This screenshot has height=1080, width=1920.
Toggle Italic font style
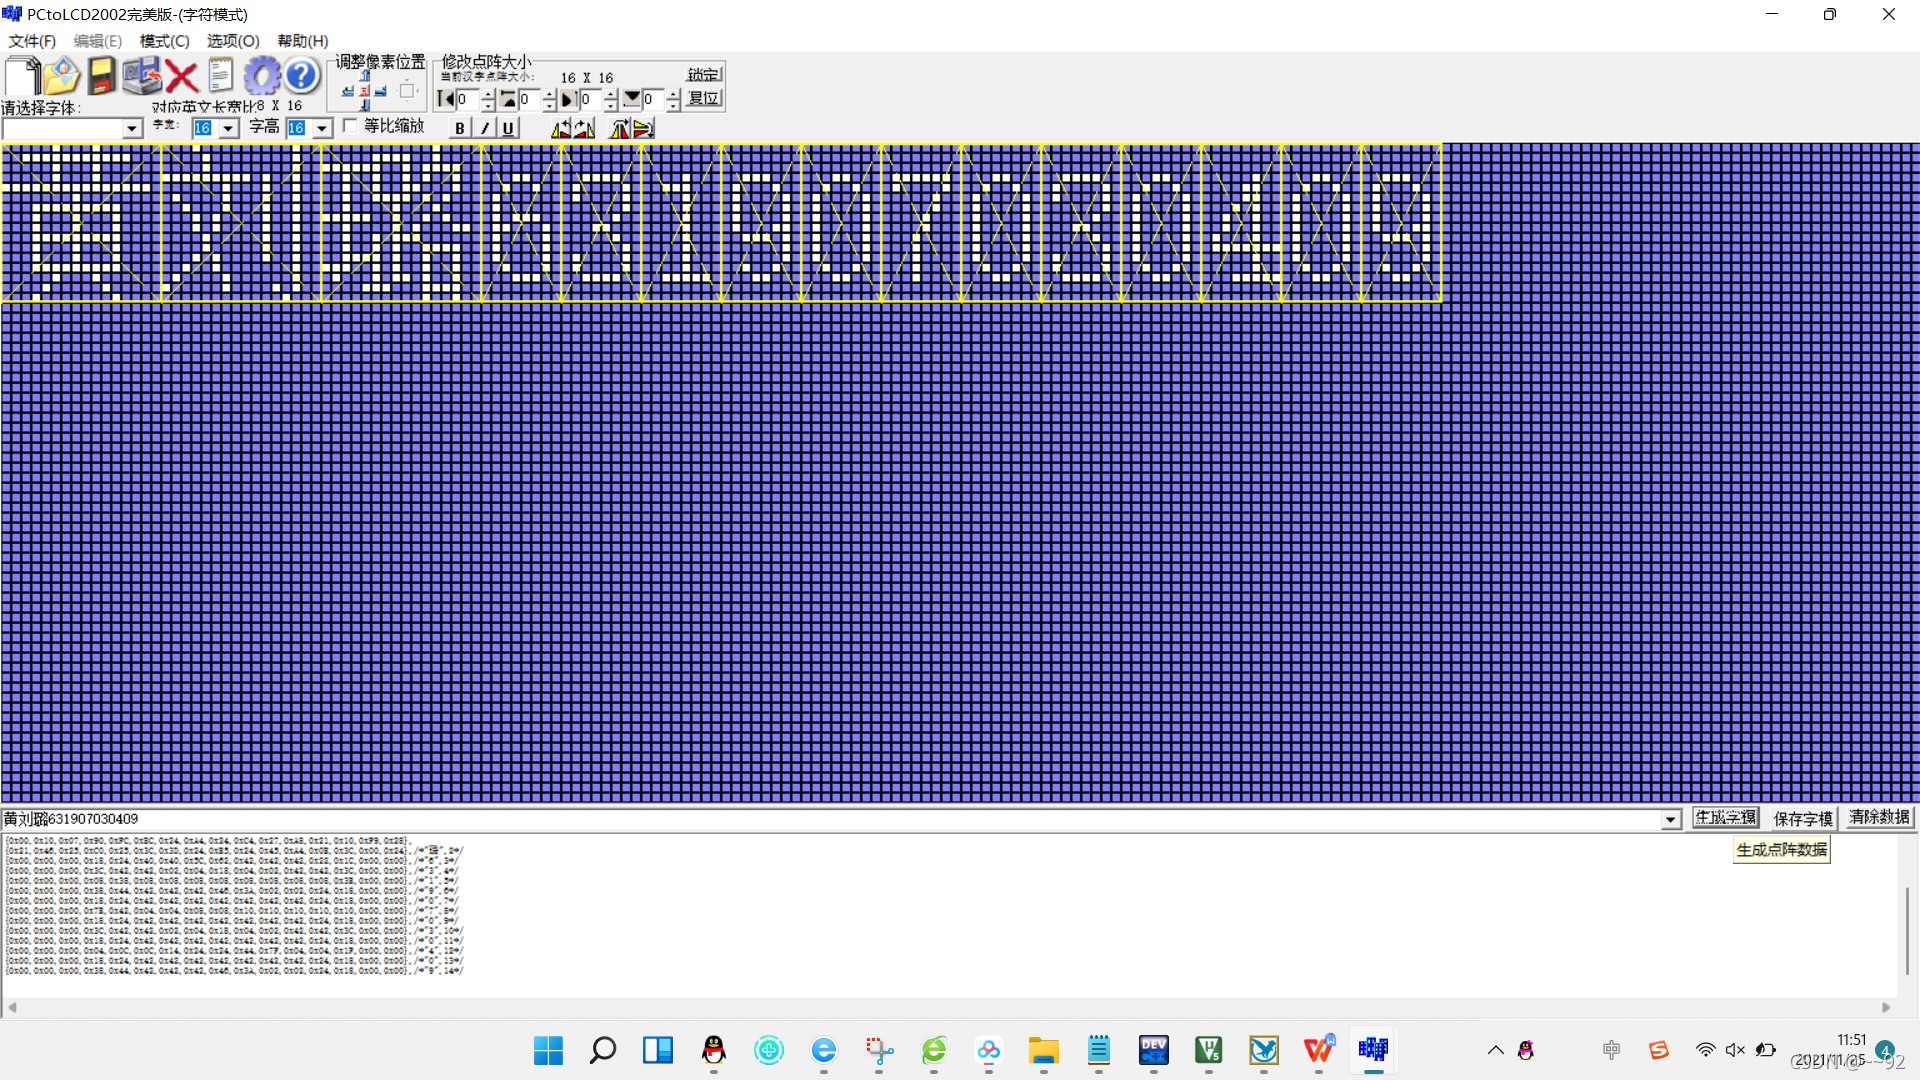coord(484,128)
